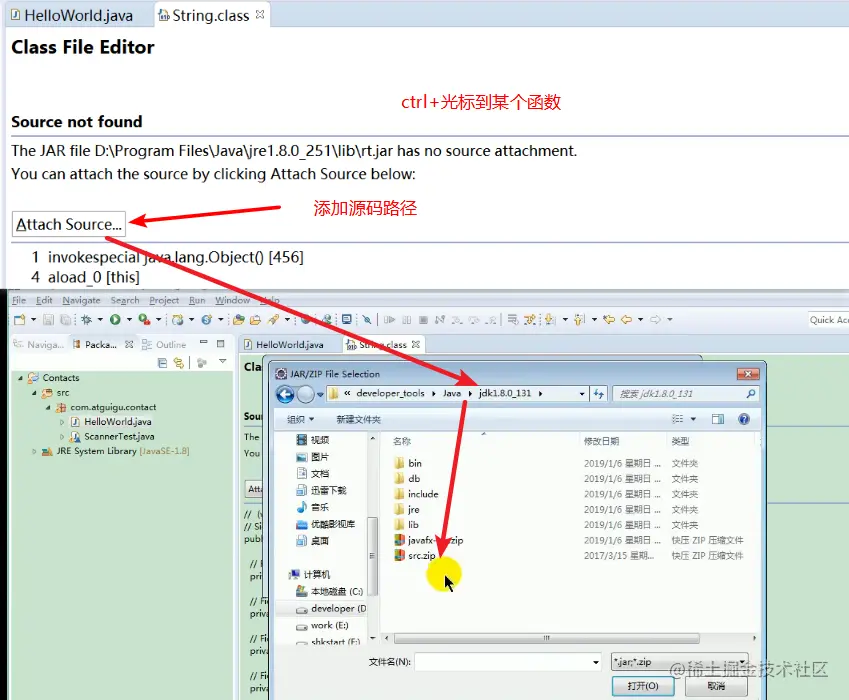The width and height of the screenshot is (849, 700).
Task: Expand the HelloWorld.java tree node
Action: [x=62, y=422]
